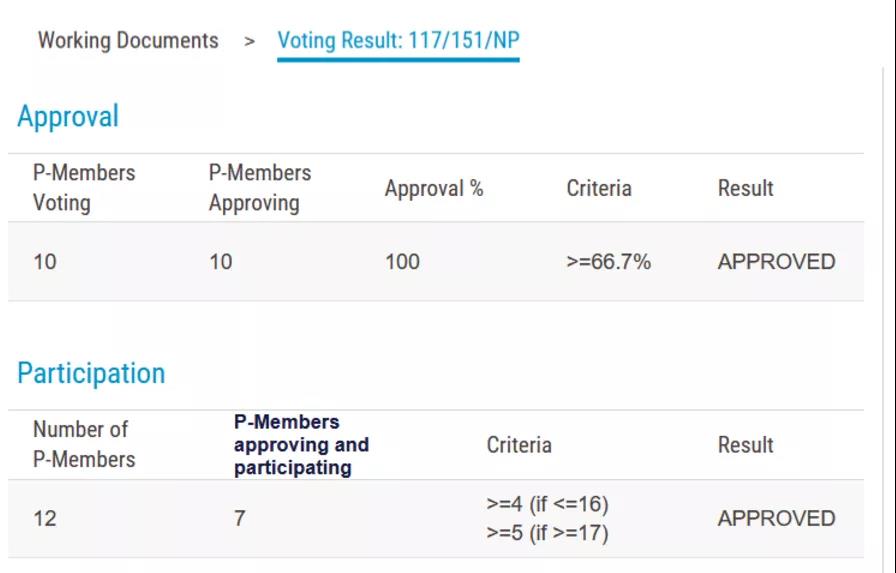This screenshot has height=573, width=896.
Task: Click the P-Members Voting column header
Action: (84, 188)
